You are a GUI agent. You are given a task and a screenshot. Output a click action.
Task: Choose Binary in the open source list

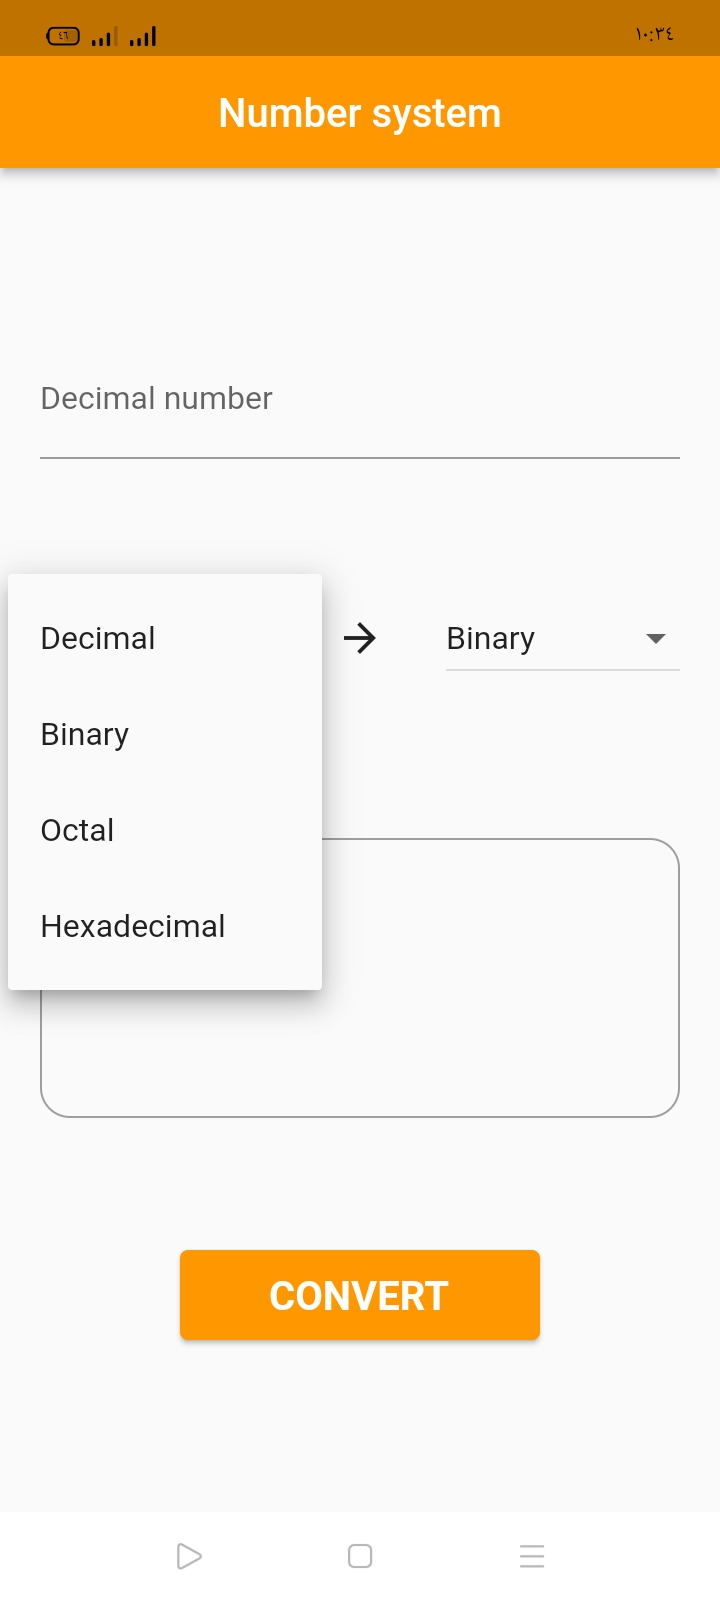point(165,734)
